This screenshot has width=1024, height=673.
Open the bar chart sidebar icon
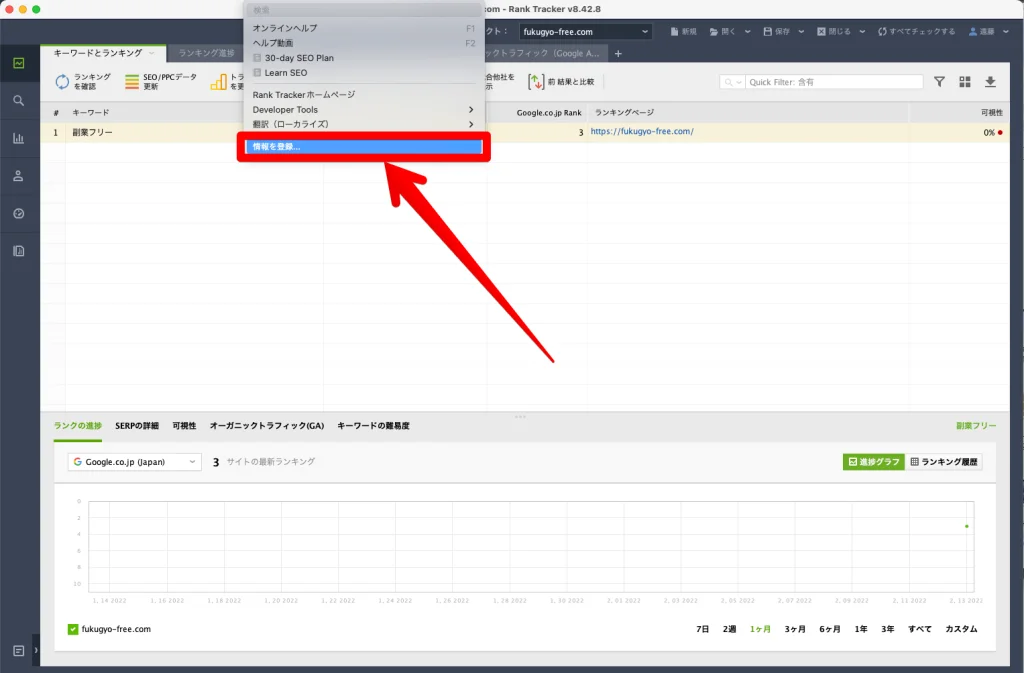pos(19,138)
